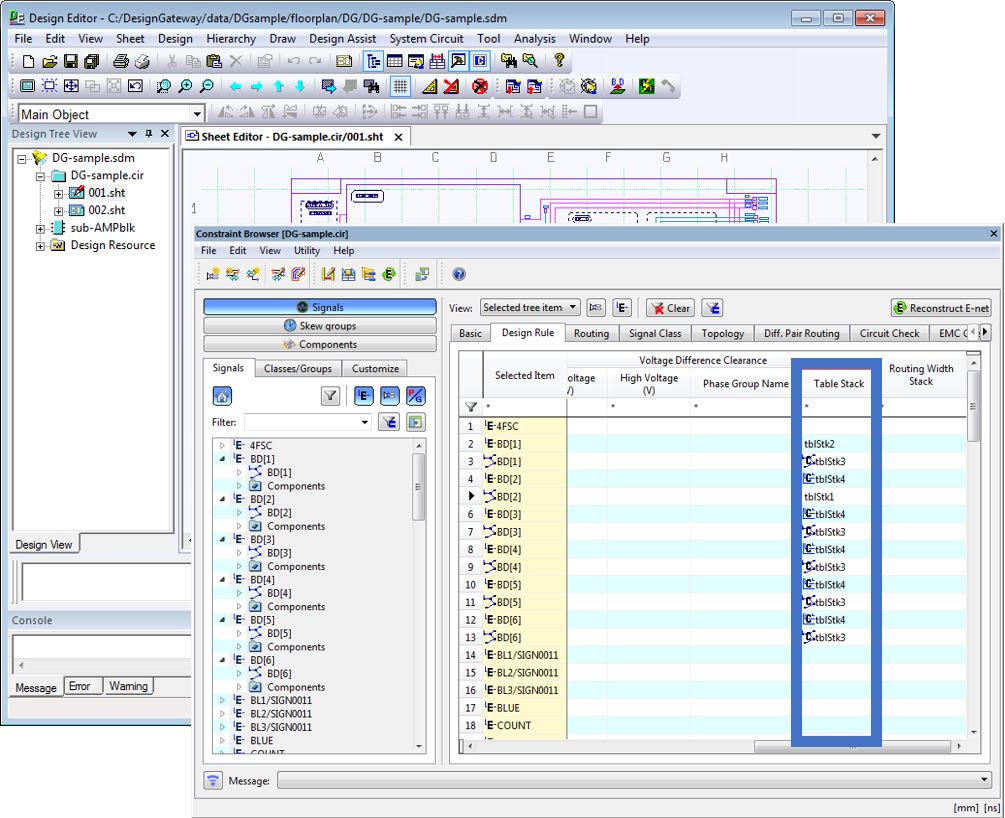Screen dimensions: 1005x818
Task: Switch to the Topology tab
Action: (x=722, y=333)
